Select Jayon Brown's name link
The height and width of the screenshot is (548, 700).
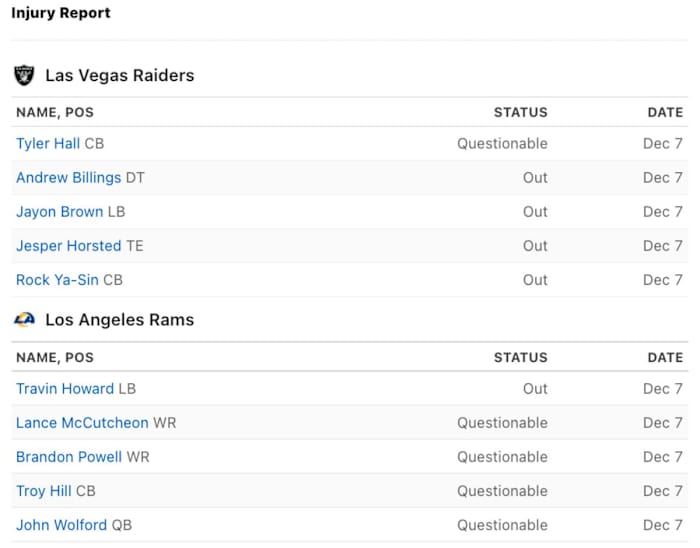59,212
